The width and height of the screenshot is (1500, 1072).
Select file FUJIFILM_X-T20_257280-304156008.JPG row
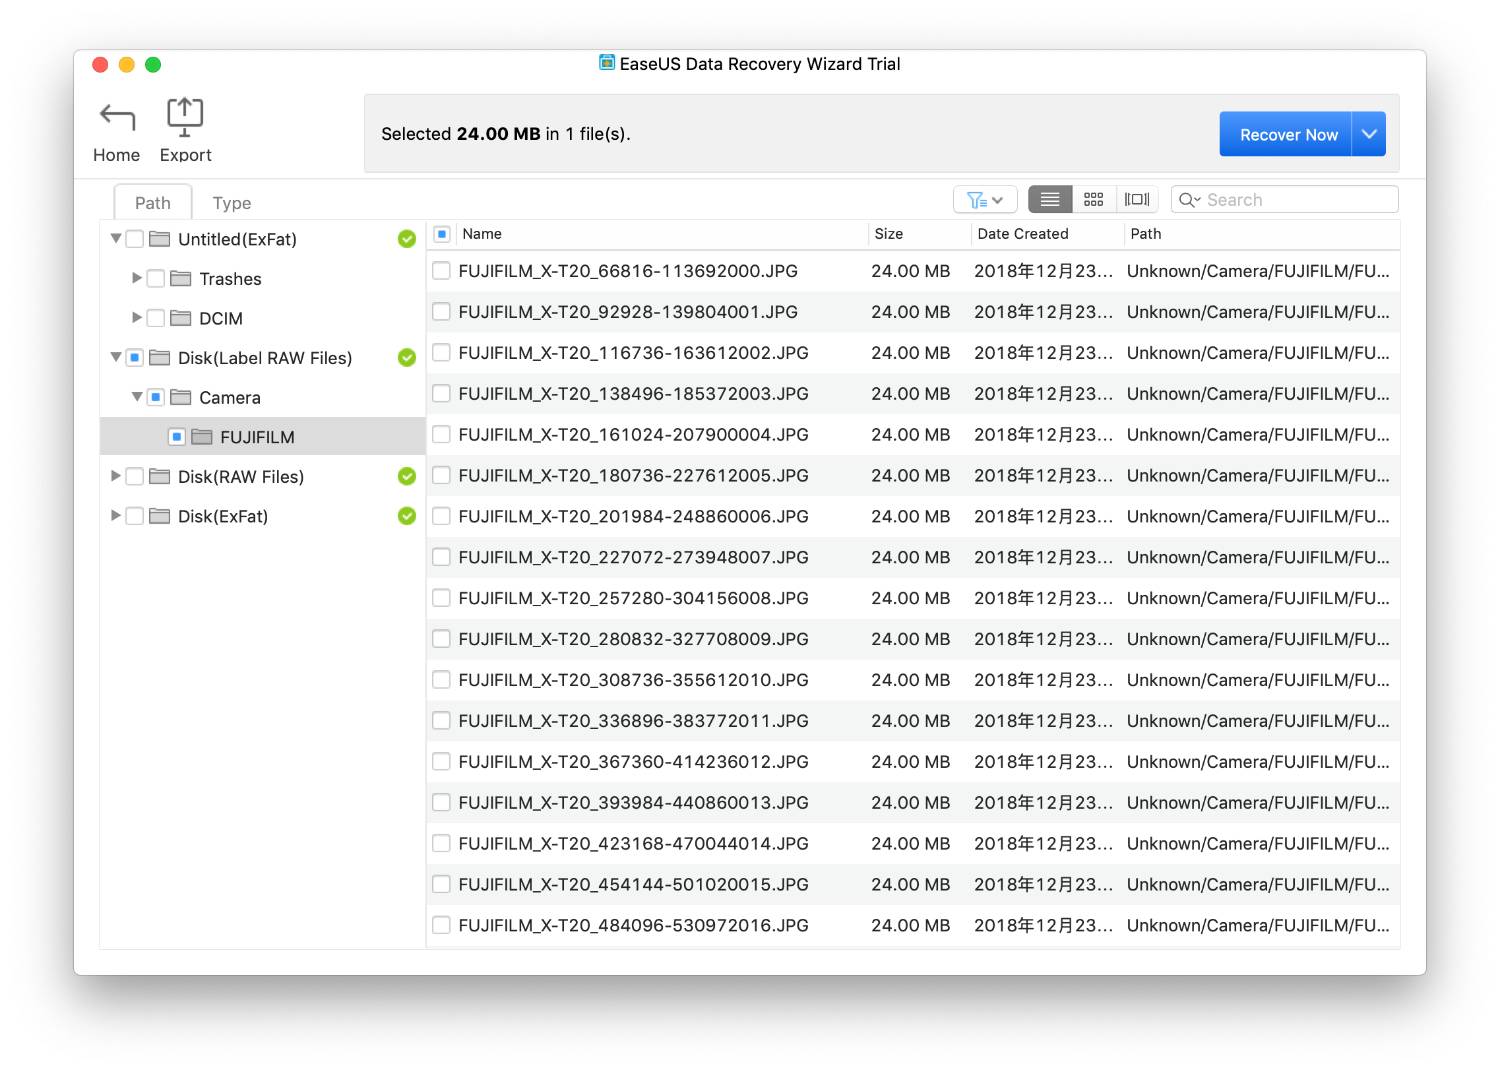pyautogui.click(x=913, y=598)
